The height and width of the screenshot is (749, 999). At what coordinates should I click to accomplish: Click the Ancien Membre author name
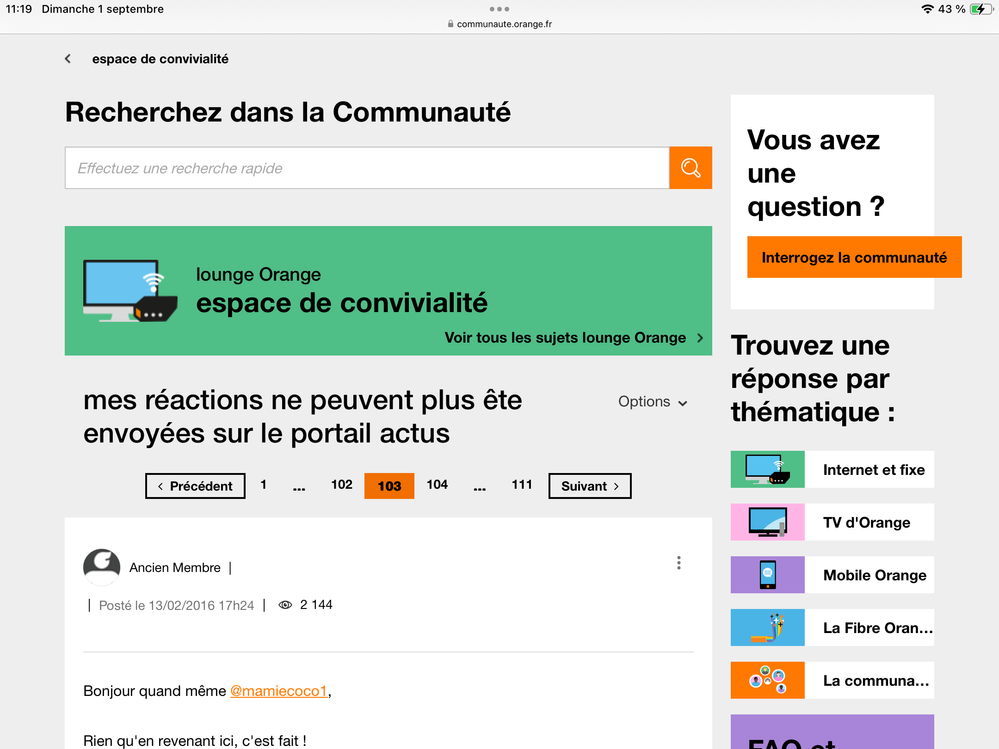(175, 567)
